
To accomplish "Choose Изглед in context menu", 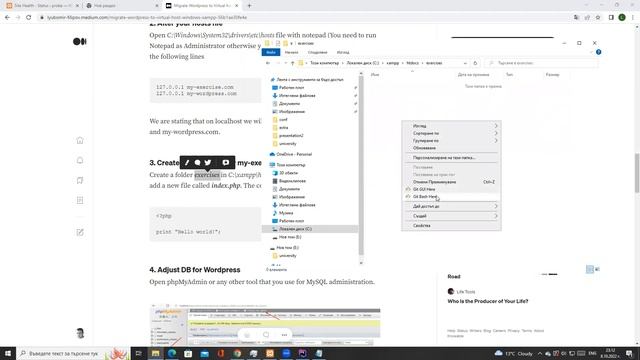I will [x=451, y=126].
